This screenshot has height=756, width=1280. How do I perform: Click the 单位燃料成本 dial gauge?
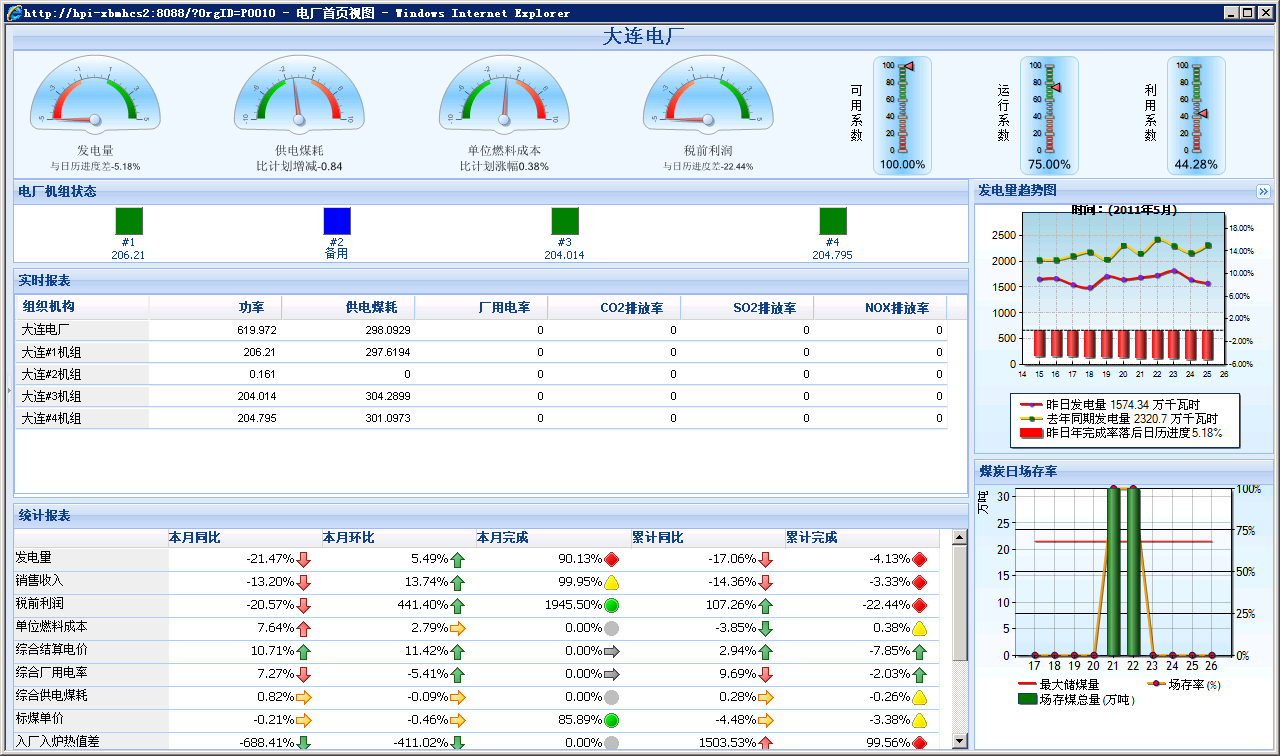tap(504, 93)
